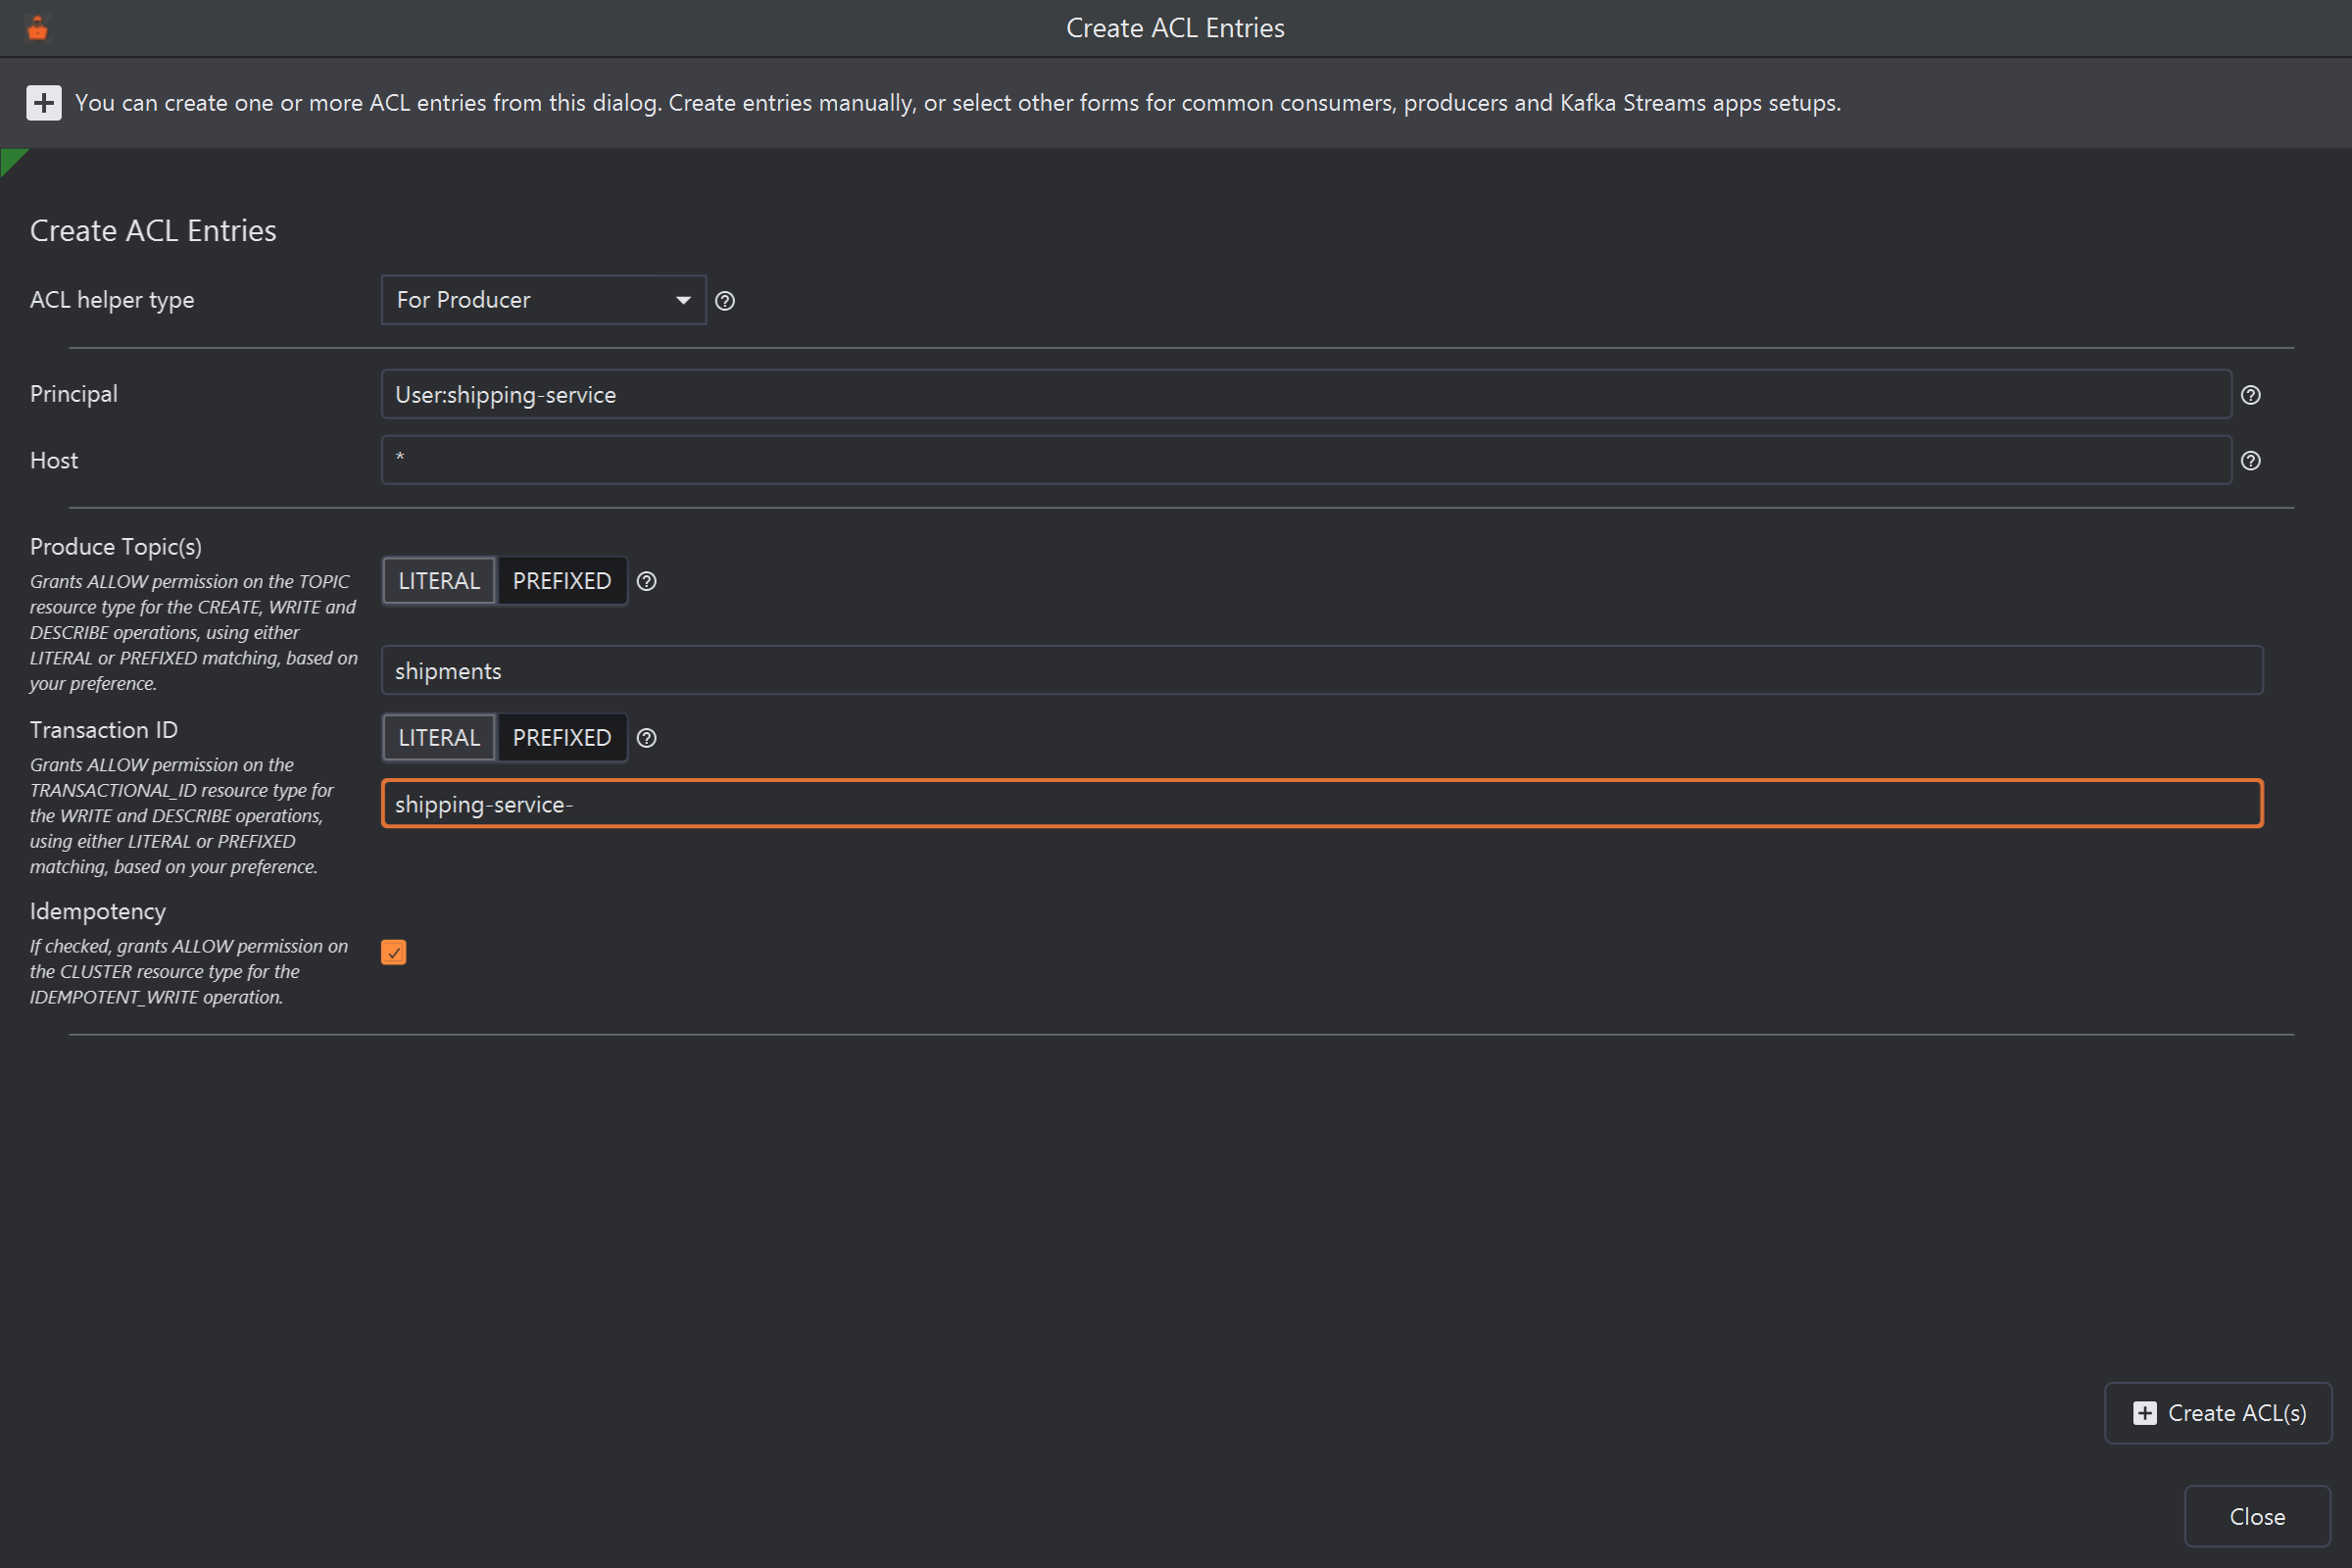Open help icon next to Transaction ID matching
The height and width of the screenshot is (1568, 2352).
647,738
